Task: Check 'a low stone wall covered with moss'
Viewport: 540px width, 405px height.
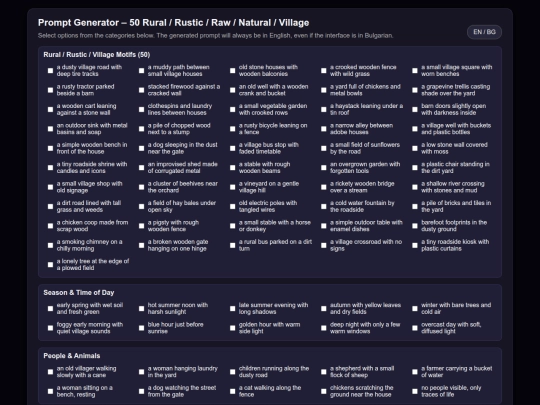Action: (x=415, y=148)
